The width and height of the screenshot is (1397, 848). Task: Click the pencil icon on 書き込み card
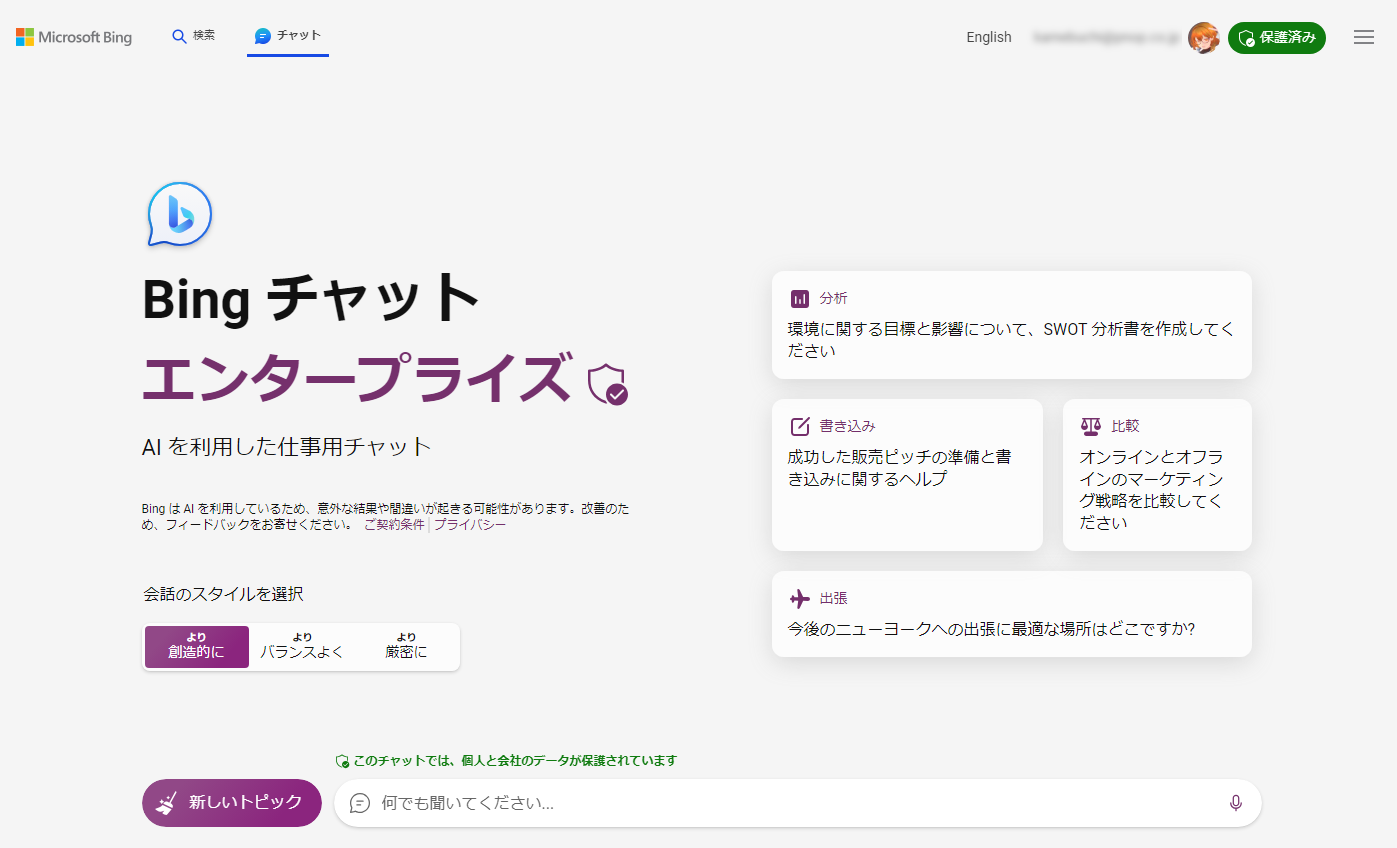[800, 426]
